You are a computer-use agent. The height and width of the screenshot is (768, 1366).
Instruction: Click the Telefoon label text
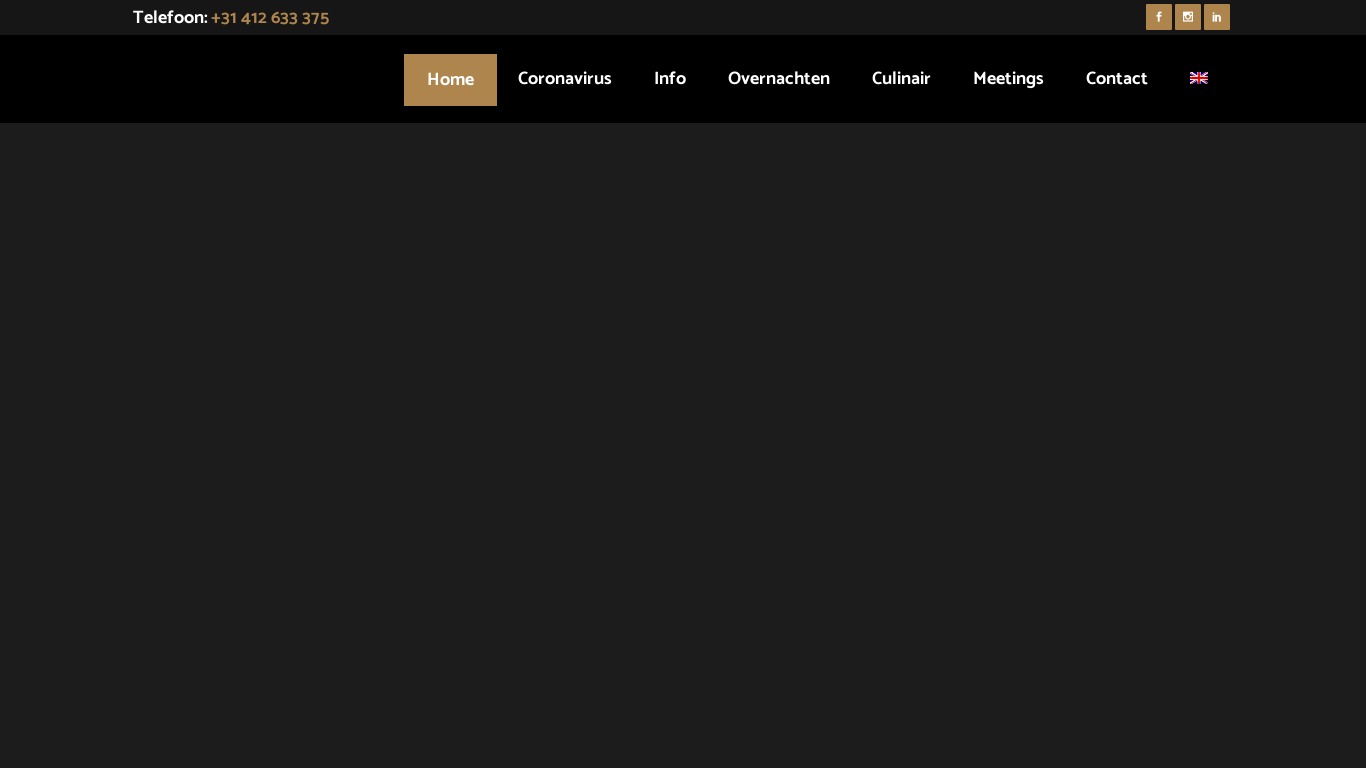(x=169, y=18)
